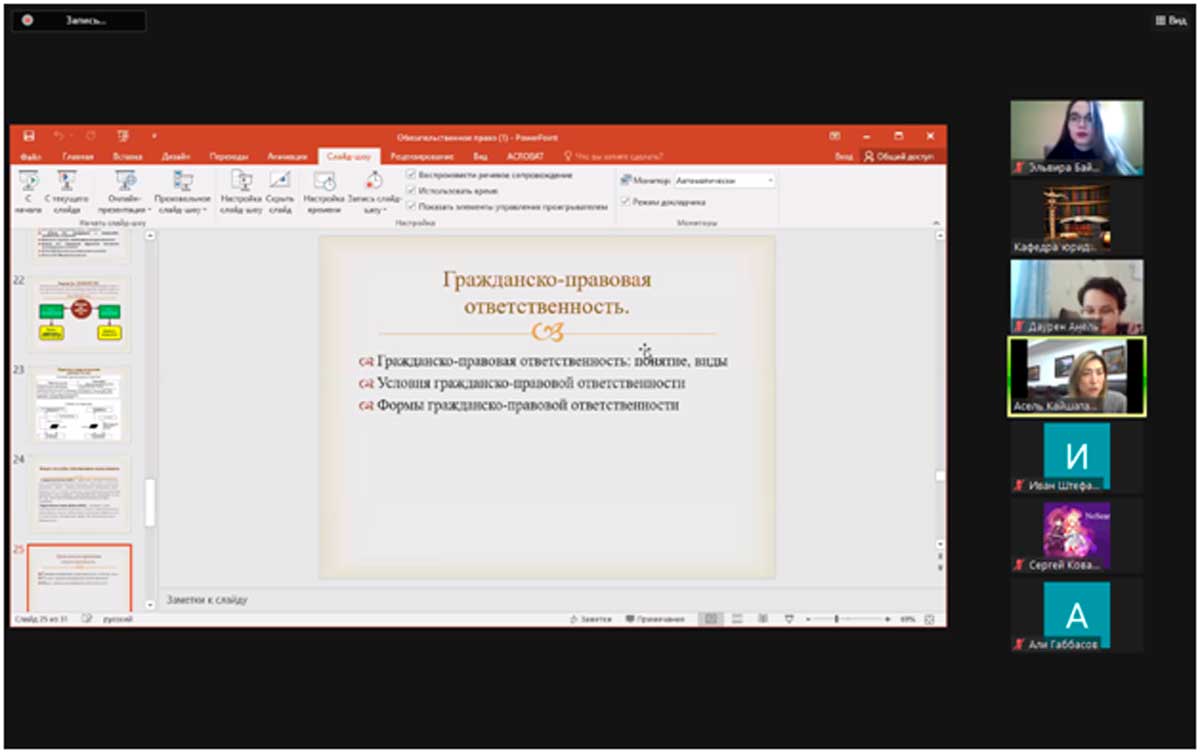Toggle play narrations checkbox

(x=411, y=175)
